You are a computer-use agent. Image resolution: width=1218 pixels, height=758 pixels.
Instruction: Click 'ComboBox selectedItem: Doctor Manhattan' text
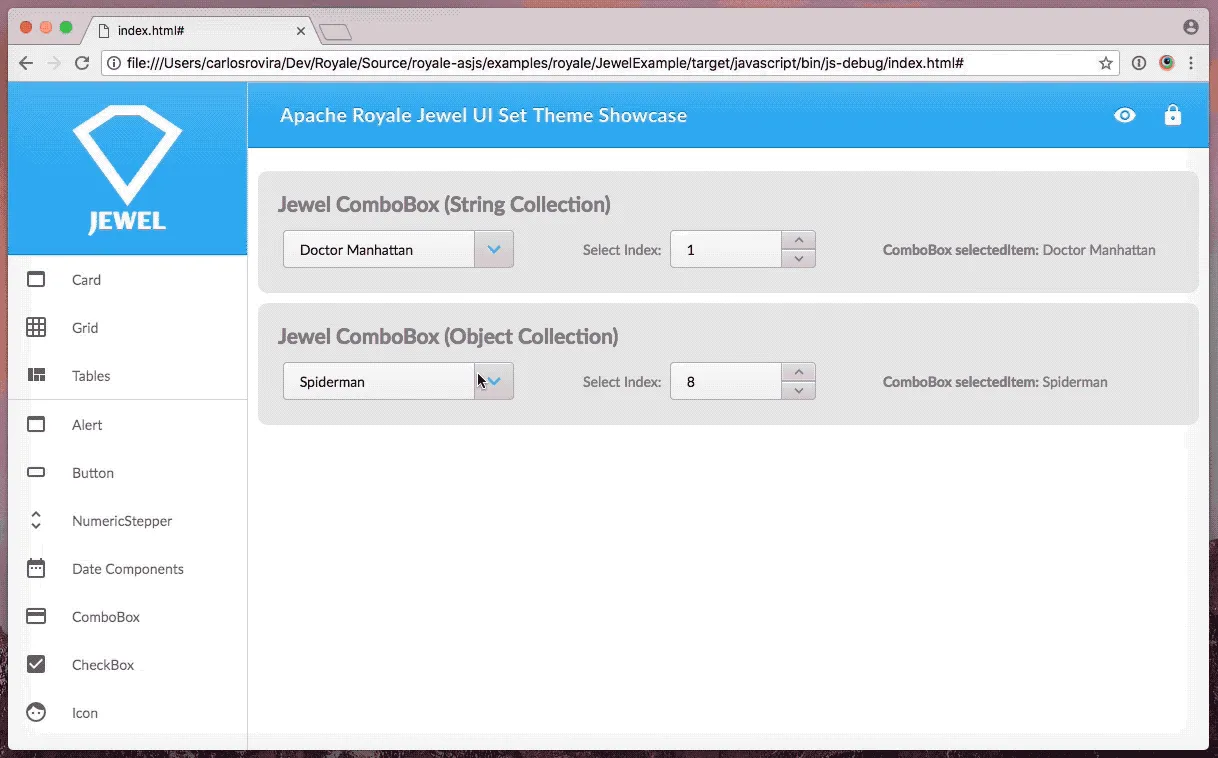pyautogui.click(x=1019, y=250)
